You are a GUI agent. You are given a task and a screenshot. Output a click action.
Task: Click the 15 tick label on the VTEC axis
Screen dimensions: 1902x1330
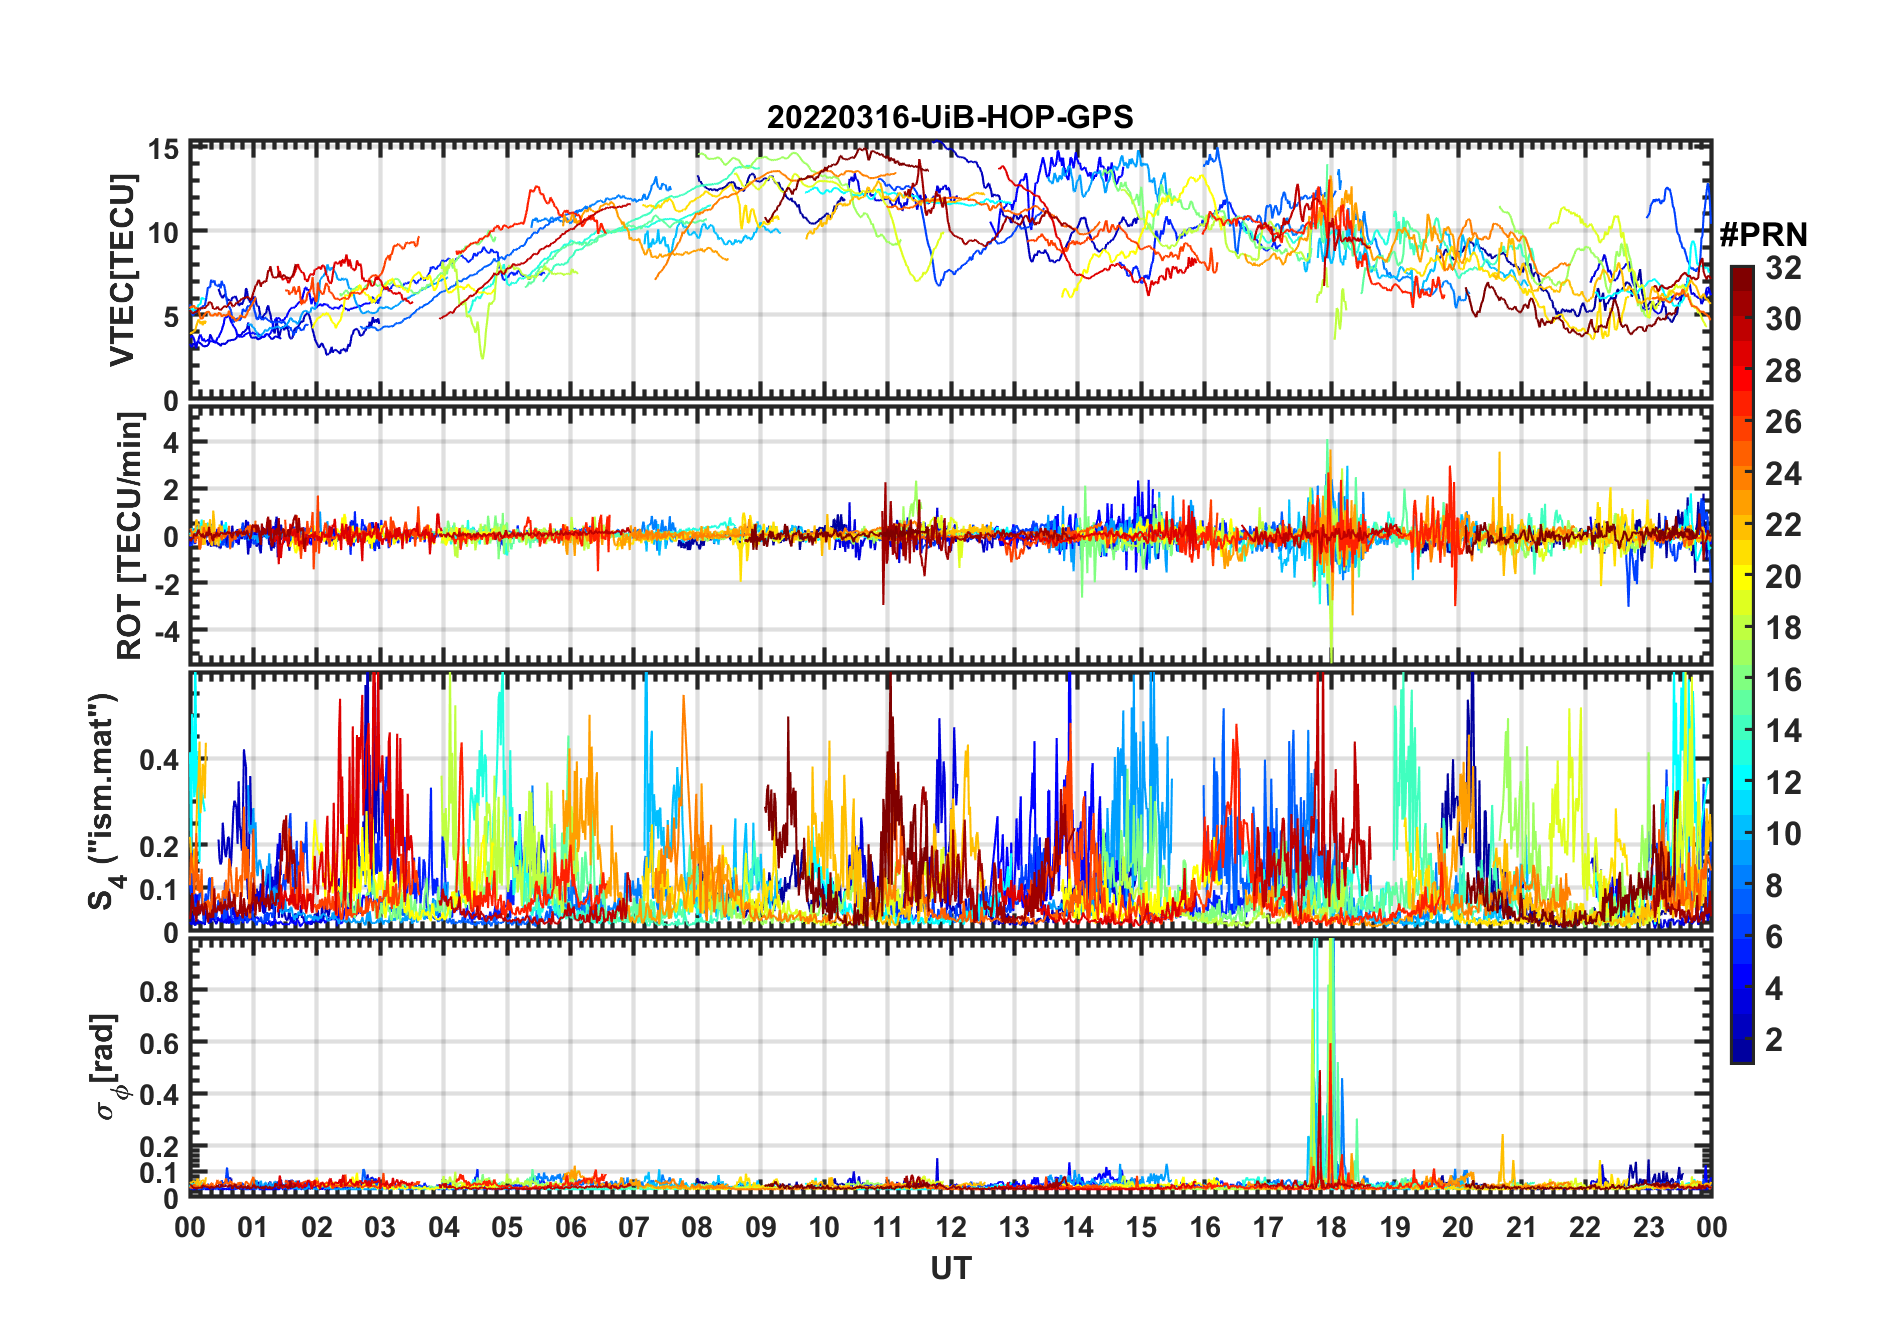pos(163,150)
